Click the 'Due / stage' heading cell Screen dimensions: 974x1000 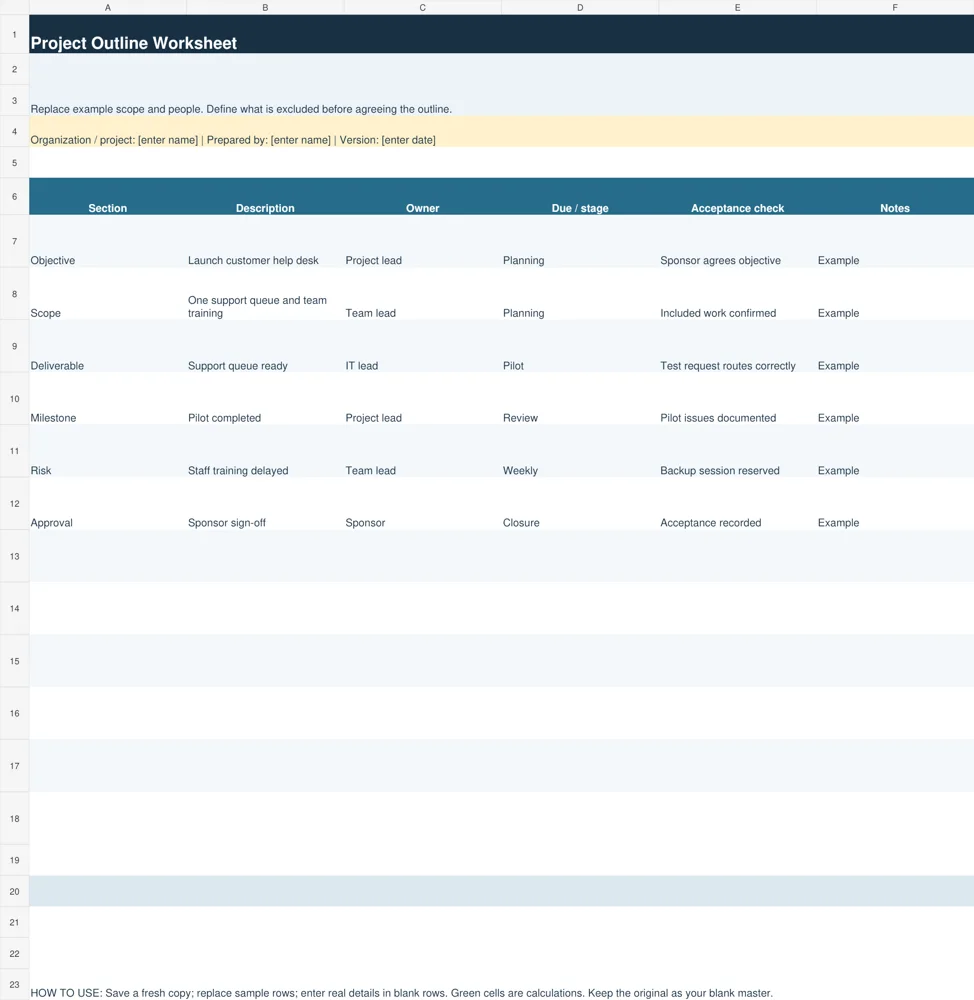pos(580,196)
